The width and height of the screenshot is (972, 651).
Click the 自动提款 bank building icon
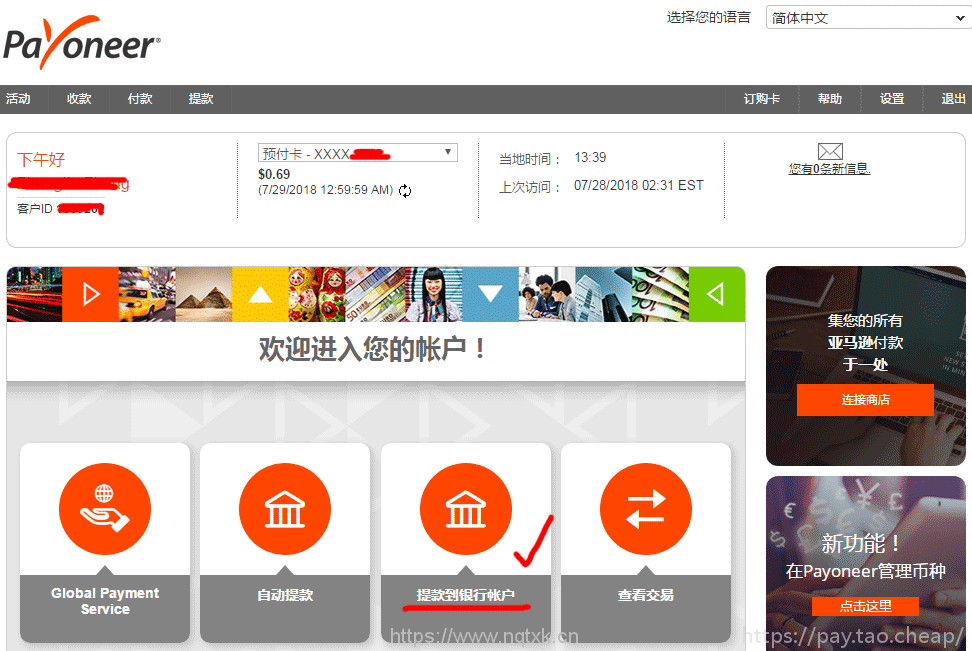click(x=285, y=510)
